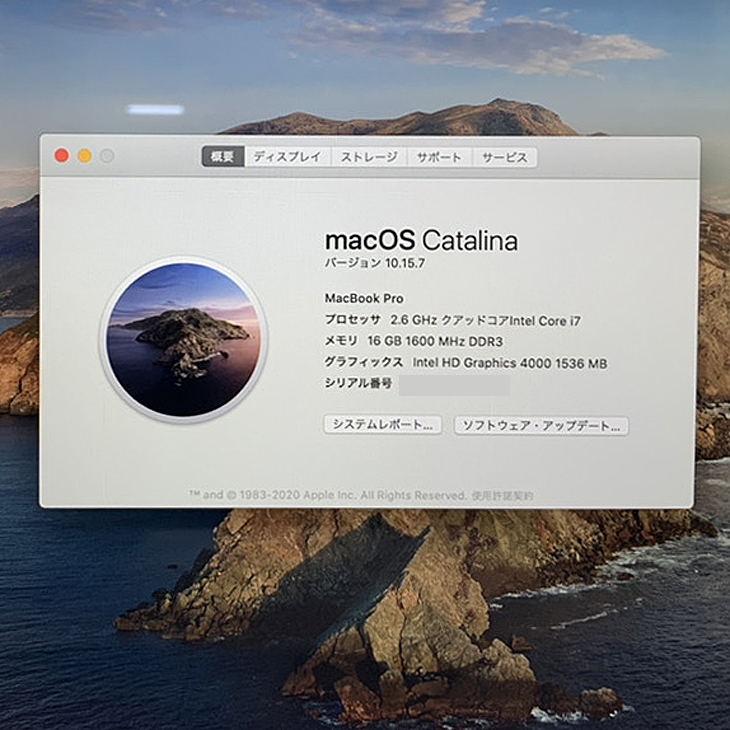Switch to the ディスプレイ tab
The width and height of the screenshot is (730, 730).
coord(287,157)
